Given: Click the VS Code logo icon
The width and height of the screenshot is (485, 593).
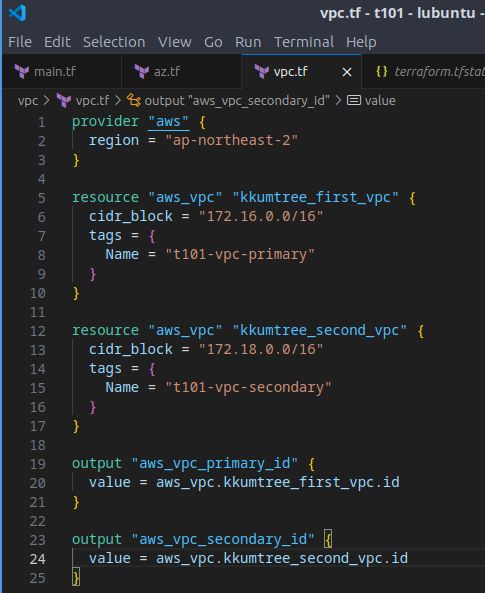Looking at the screenshot, I should (17, 13).
